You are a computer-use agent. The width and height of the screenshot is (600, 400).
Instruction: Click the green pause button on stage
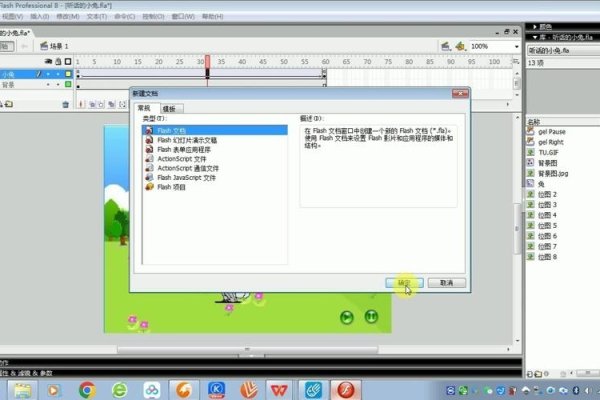pos(371,317)
